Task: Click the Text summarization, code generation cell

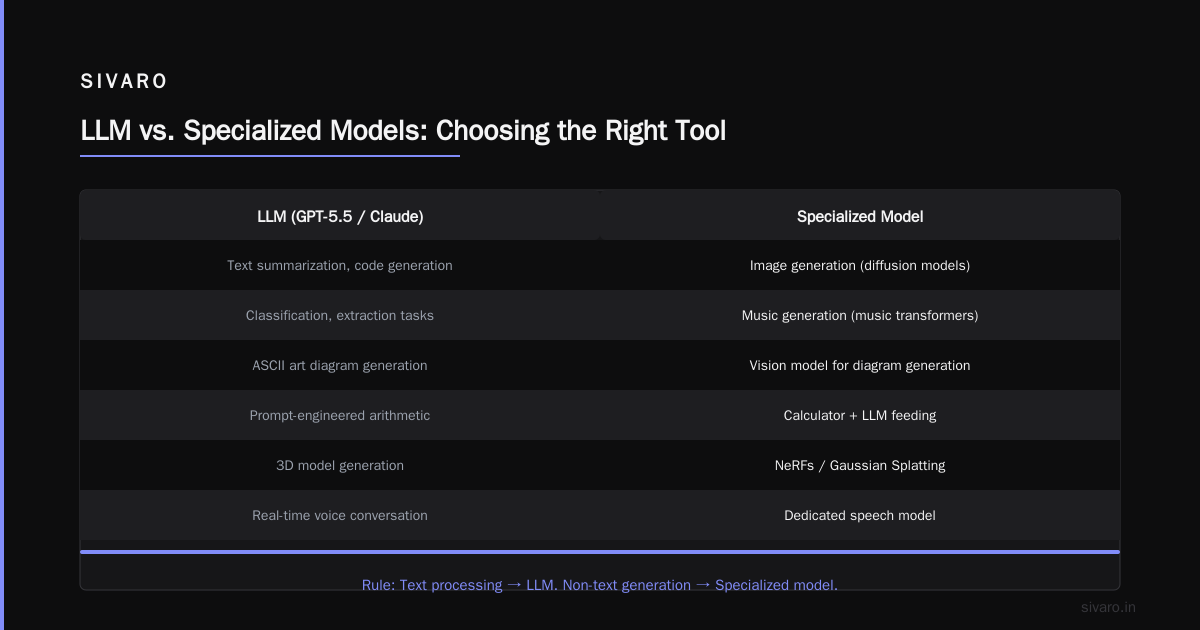Action: (x=340, y=265)
